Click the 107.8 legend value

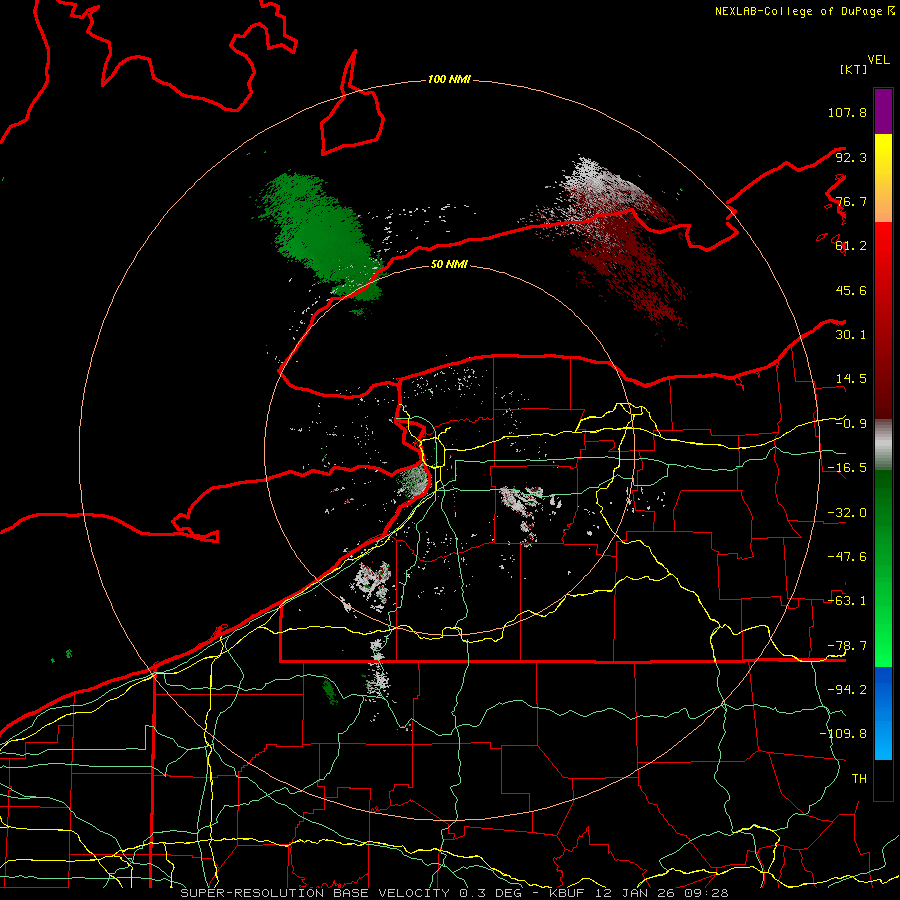pos(847,112)
